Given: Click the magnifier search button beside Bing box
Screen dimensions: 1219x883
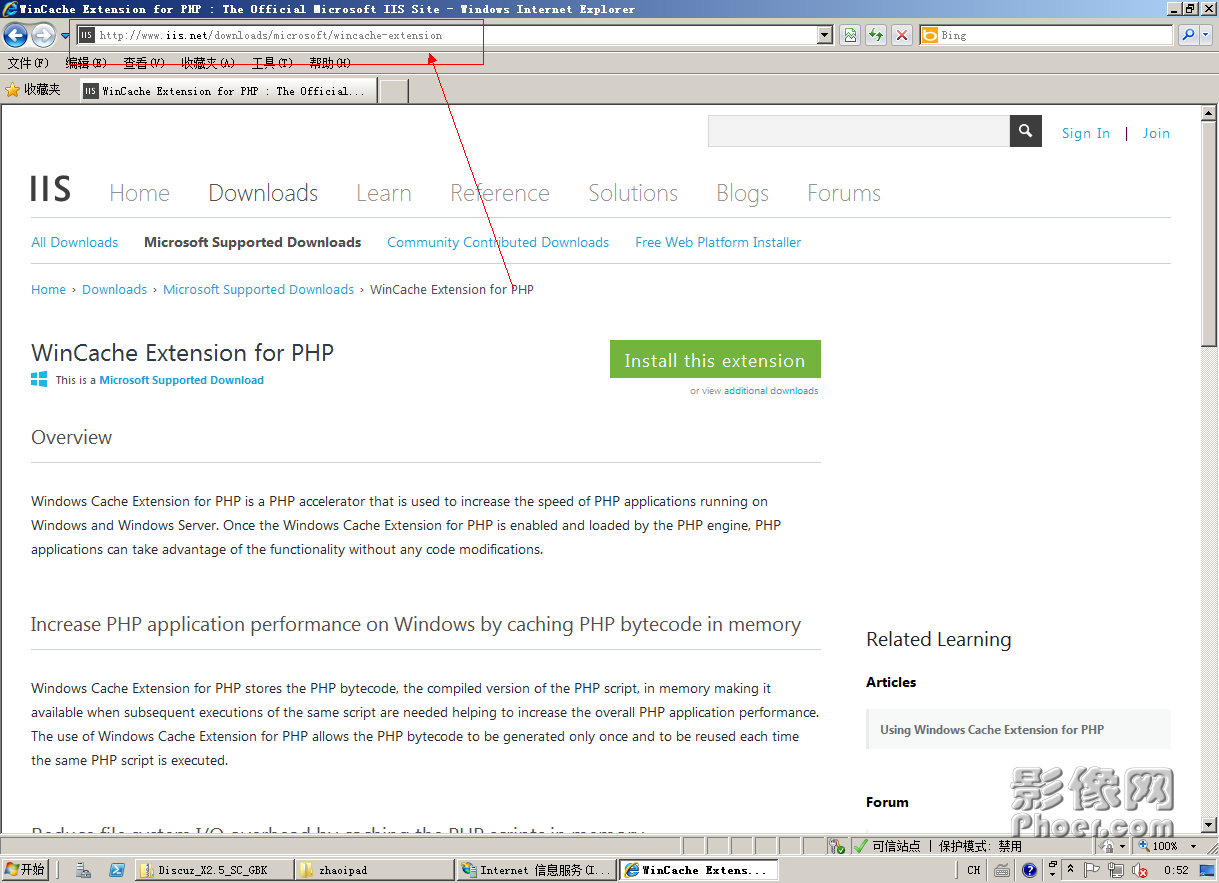Looking at the screenshot, I should coord(1187,35).
